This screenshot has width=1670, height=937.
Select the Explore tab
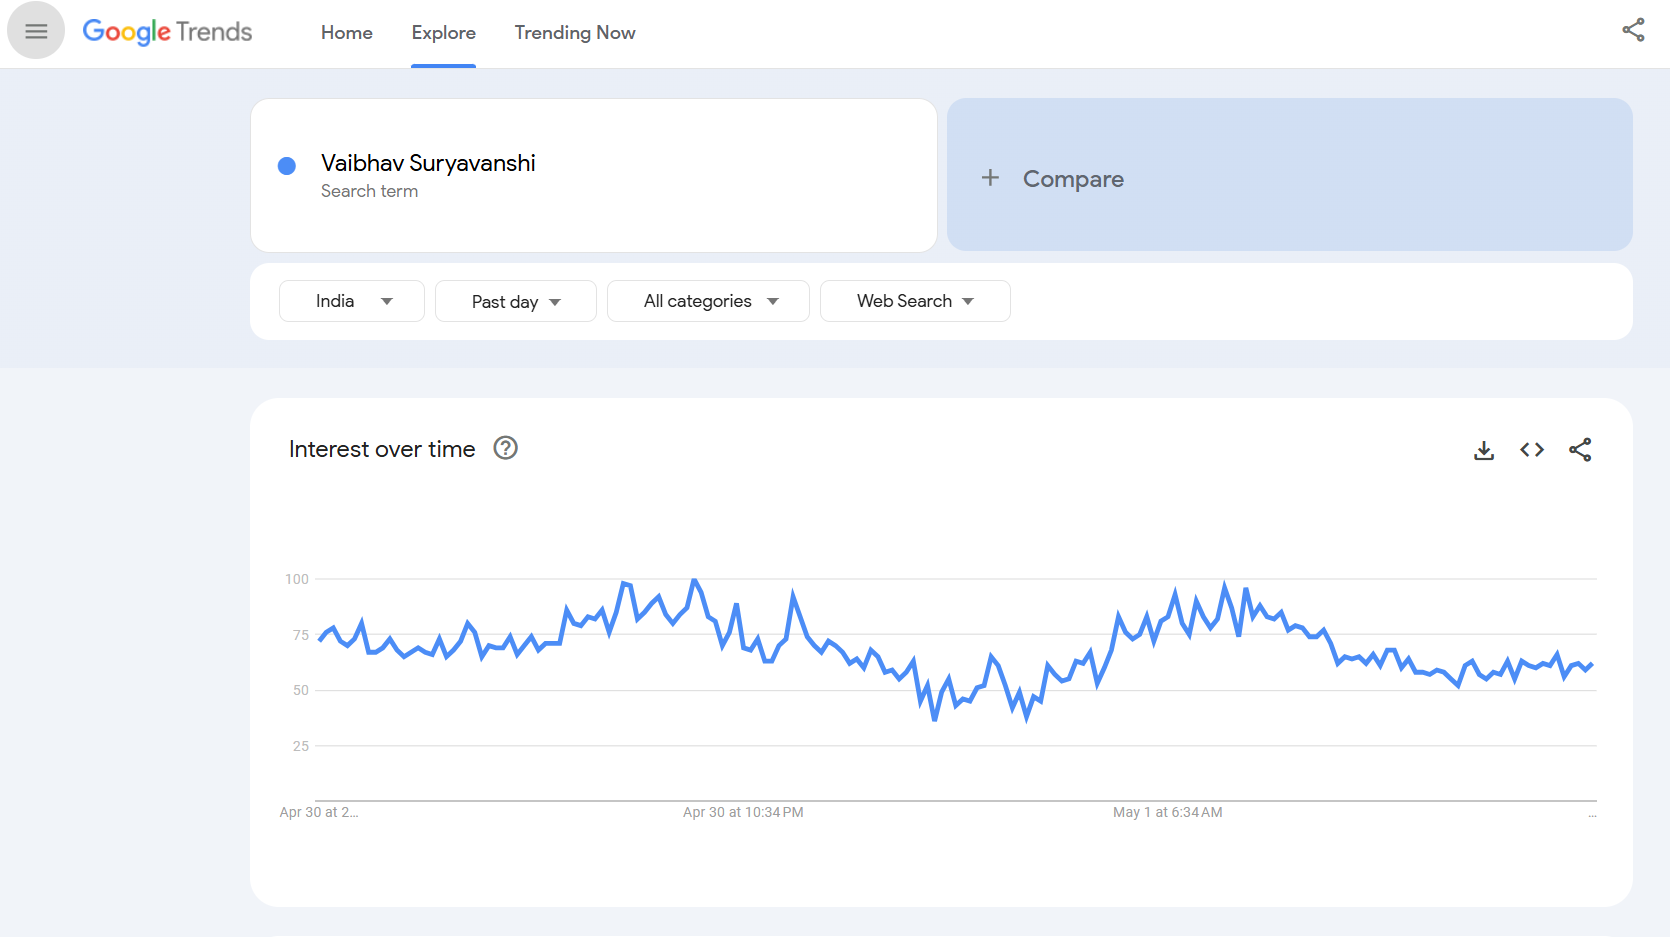(x=444, y=33)
